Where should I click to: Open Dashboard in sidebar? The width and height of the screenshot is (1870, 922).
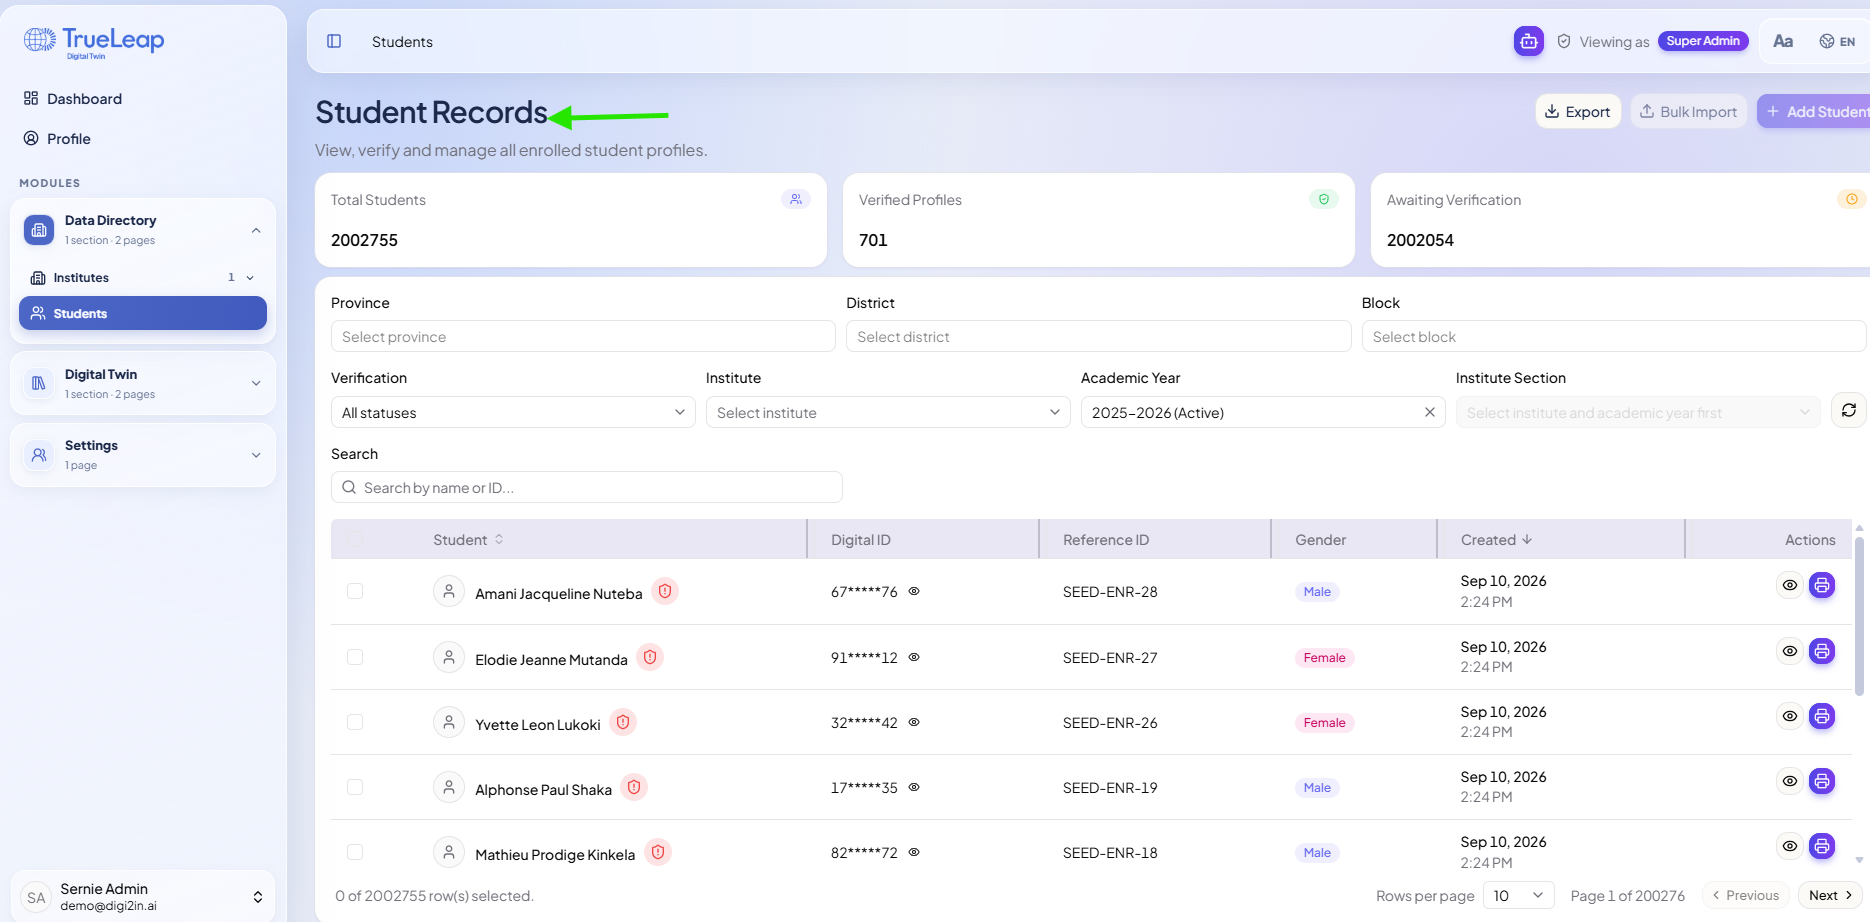click(x=72, y=98)
